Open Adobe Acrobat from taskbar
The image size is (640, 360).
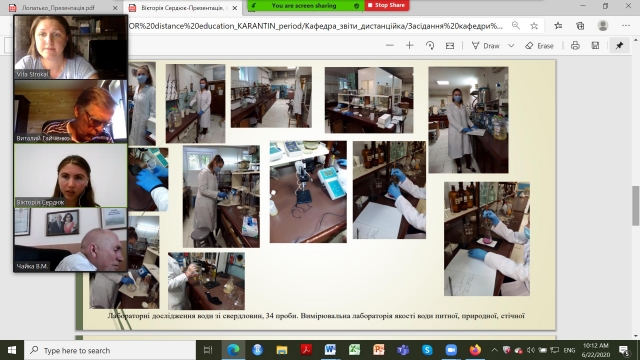tap(306, 350)
